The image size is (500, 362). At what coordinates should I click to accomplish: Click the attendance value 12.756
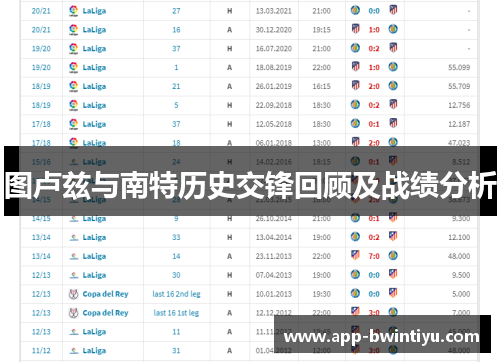coord(459,105)
